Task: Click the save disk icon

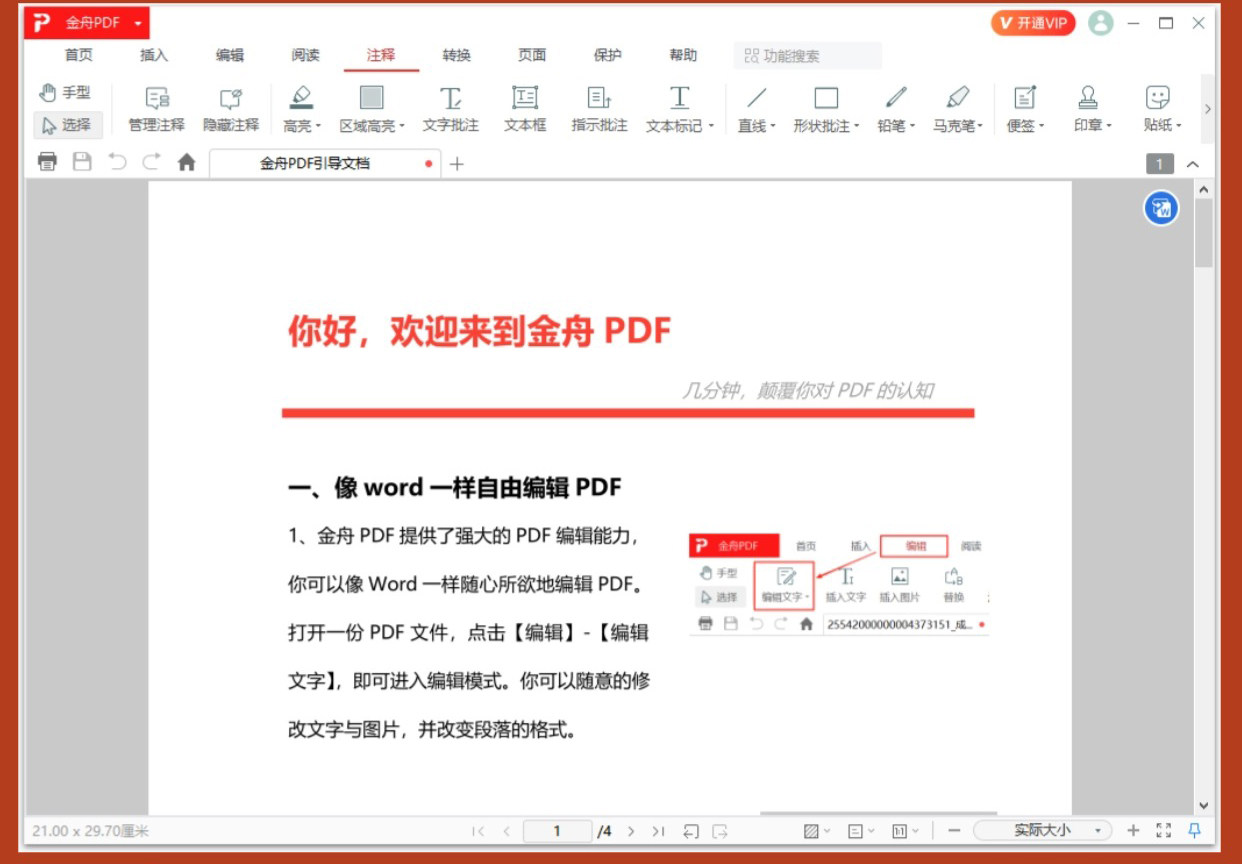Action: pos(82,162)
